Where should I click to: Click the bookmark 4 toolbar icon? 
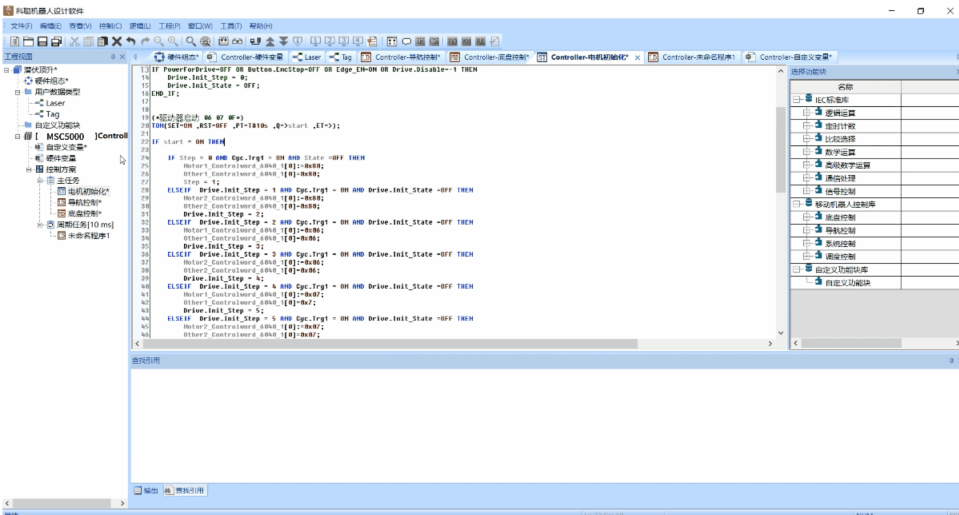(358, 42)
